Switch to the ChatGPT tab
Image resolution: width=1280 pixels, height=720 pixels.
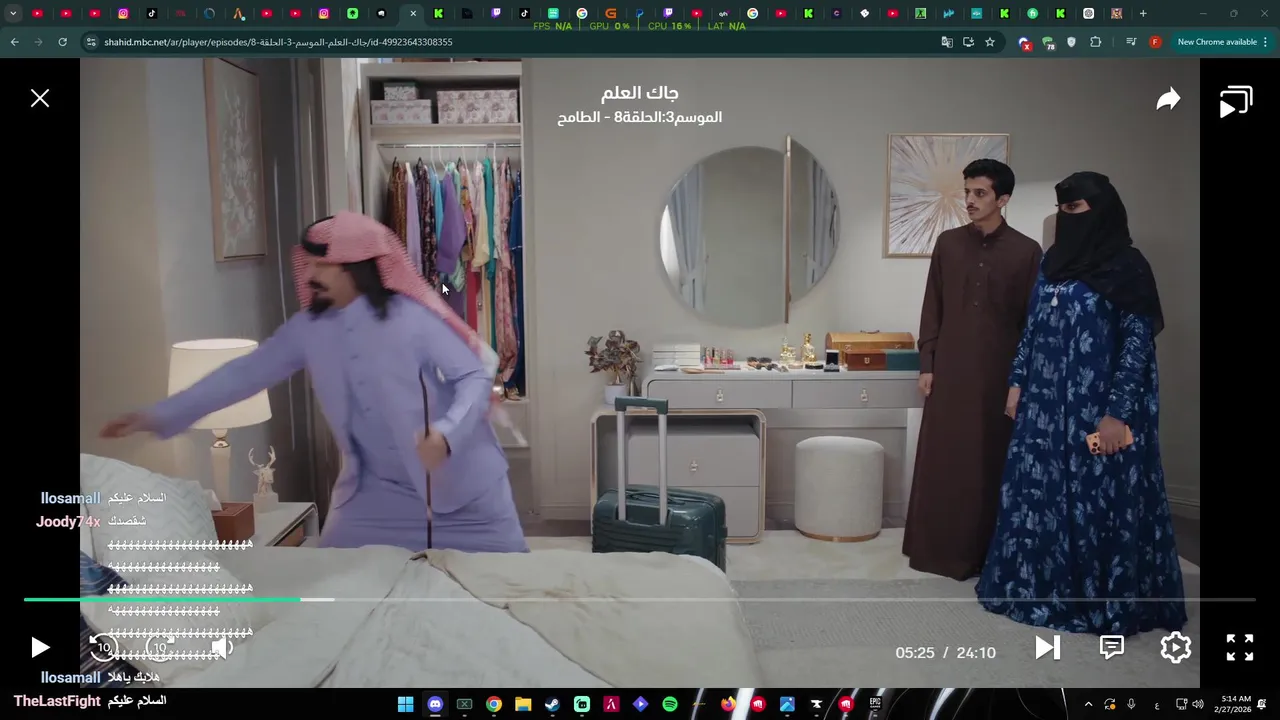pos(1089,14)
